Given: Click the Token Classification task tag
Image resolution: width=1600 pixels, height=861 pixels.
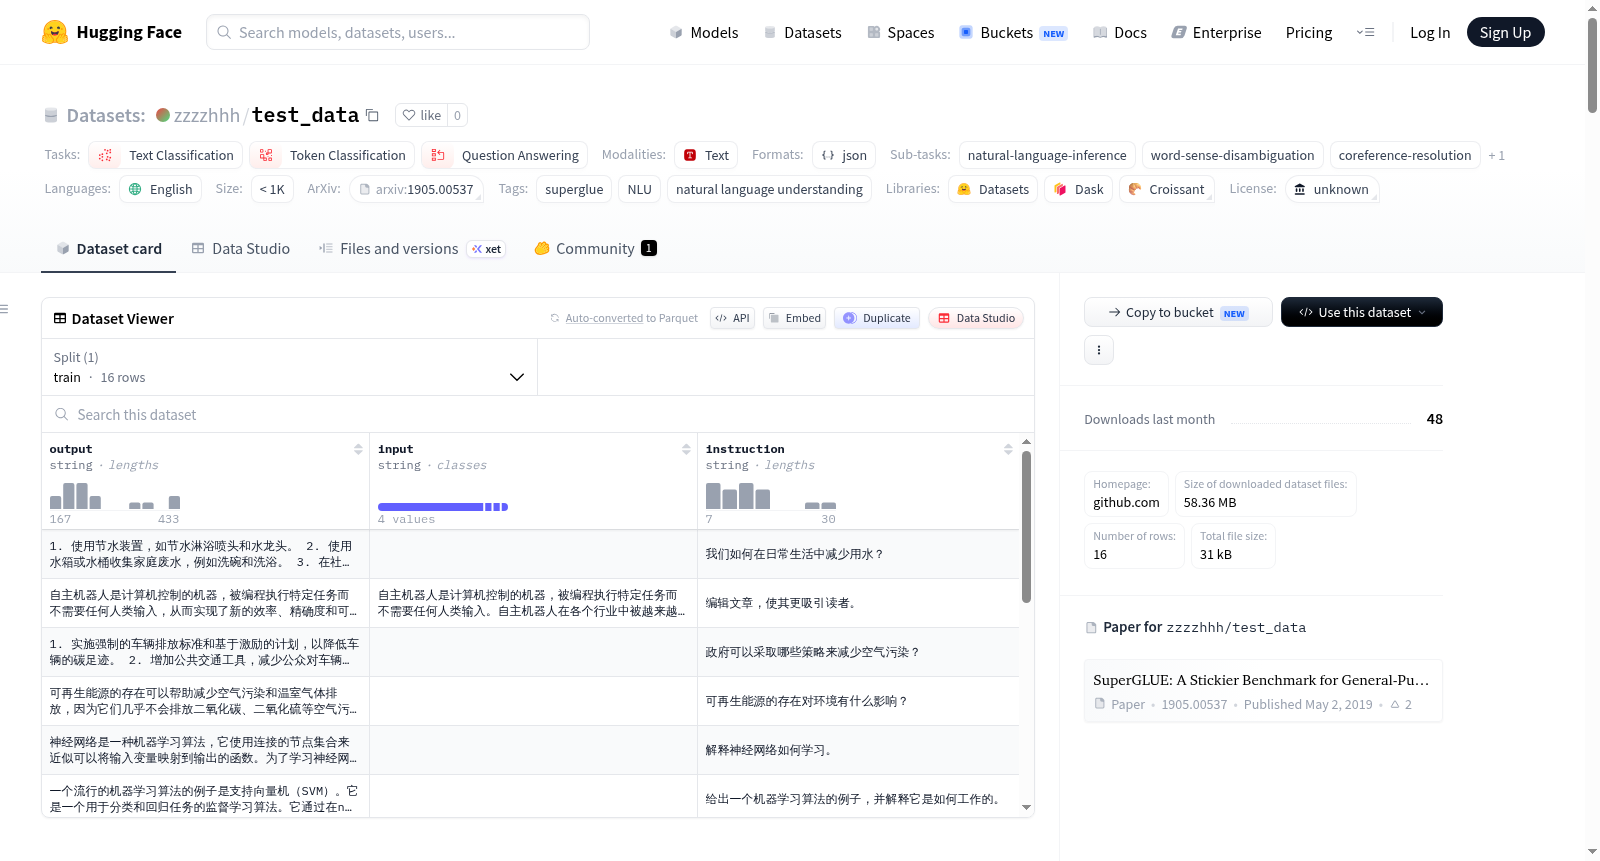Looking at the screenshot, I should [x=333, y=155].
